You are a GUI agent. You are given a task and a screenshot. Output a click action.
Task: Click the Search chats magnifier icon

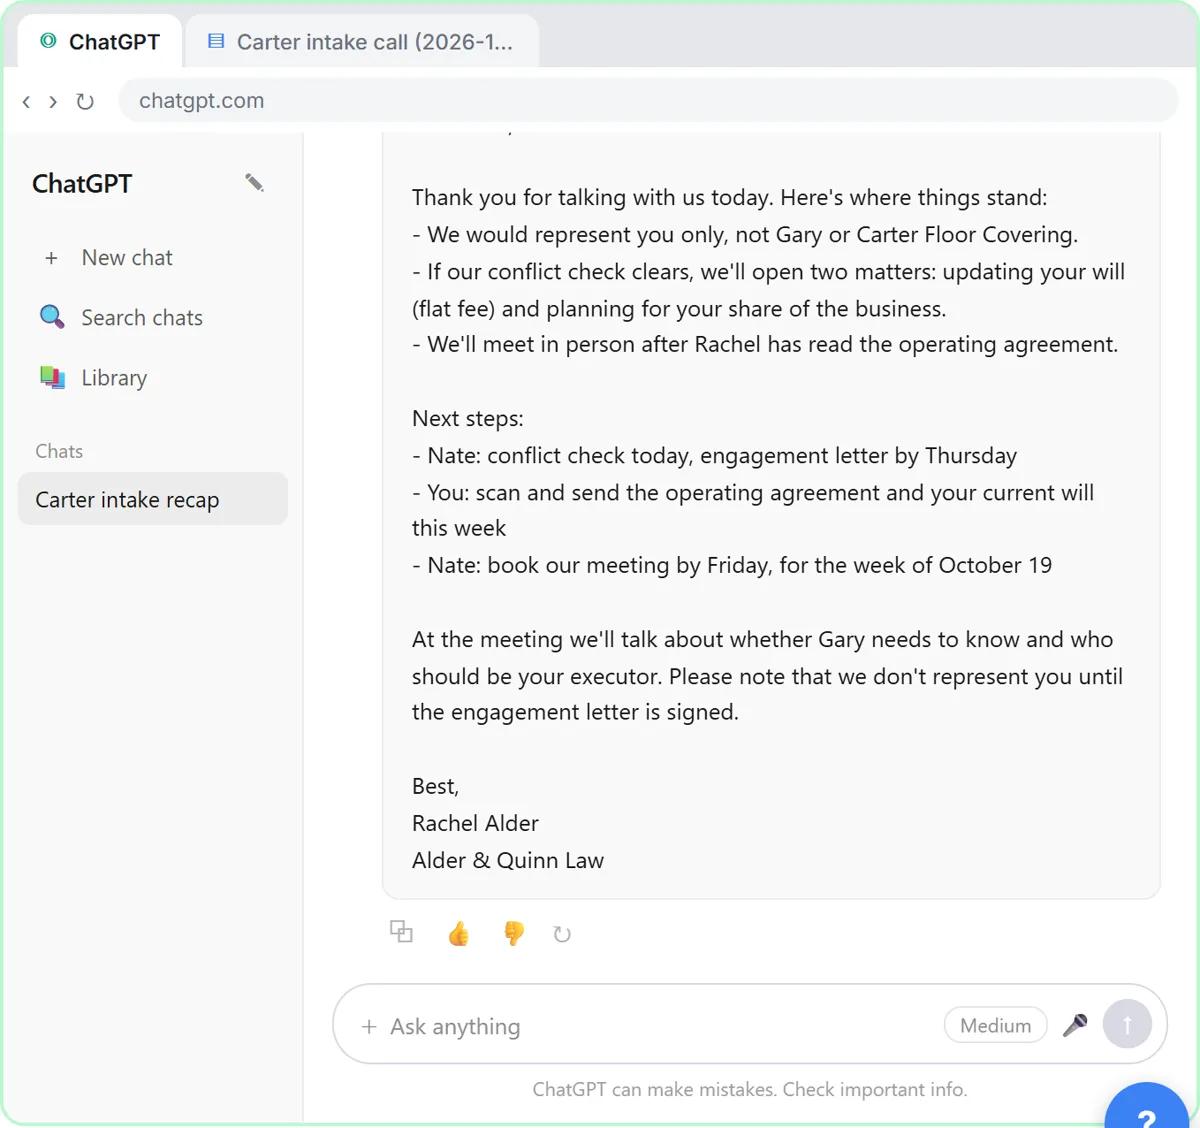pos(52,317)
